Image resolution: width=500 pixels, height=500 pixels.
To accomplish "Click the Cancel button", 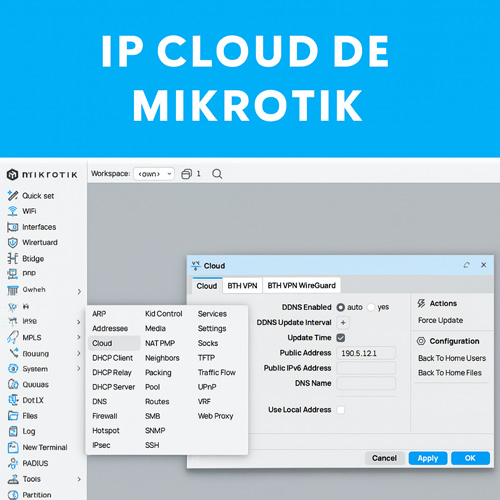I will click(384, 458).
